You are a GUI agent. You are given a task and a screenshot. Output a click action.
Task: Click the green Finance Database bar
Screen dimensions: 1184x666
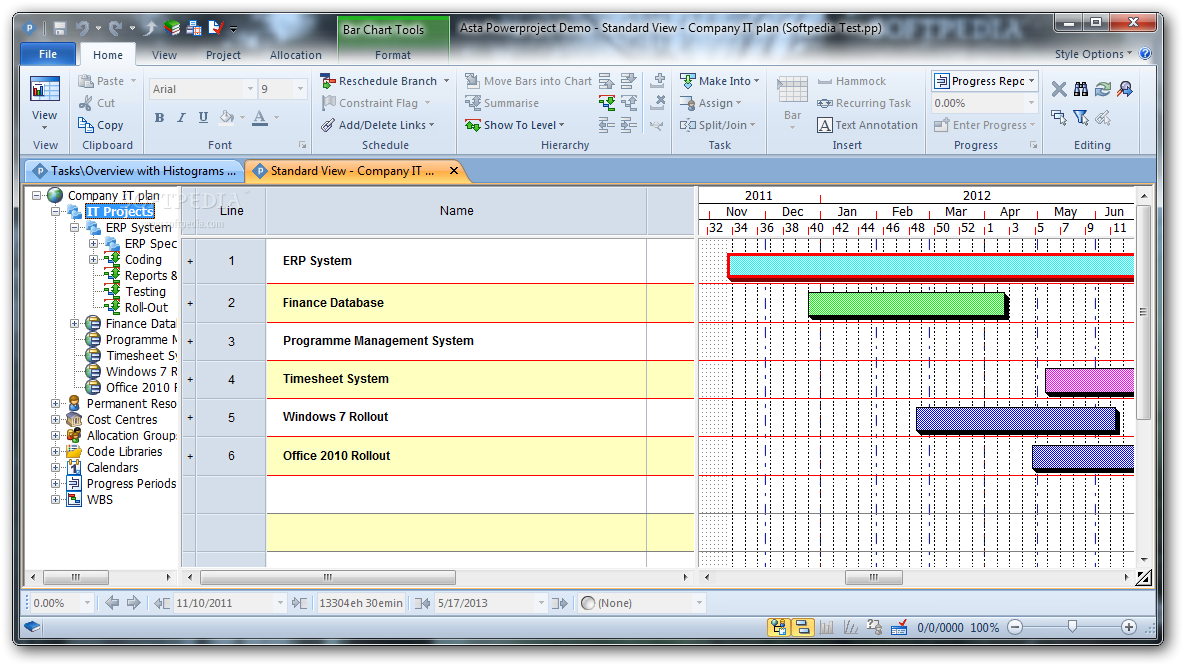pyautogui.click(x=907, y=304)
